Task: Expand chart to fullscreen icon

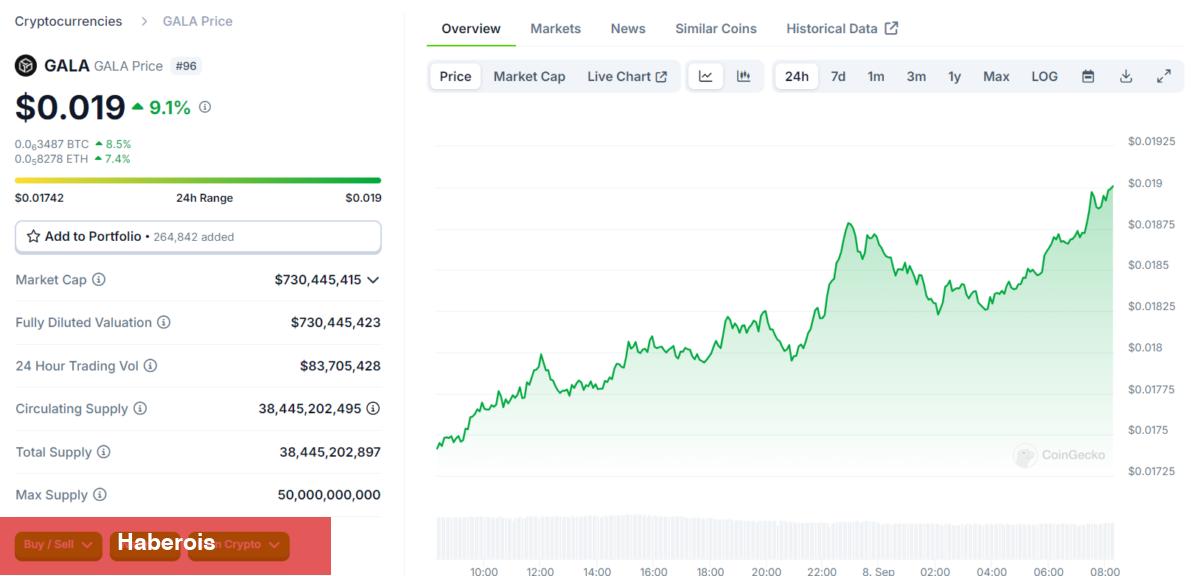Action: coord(1164,77)
